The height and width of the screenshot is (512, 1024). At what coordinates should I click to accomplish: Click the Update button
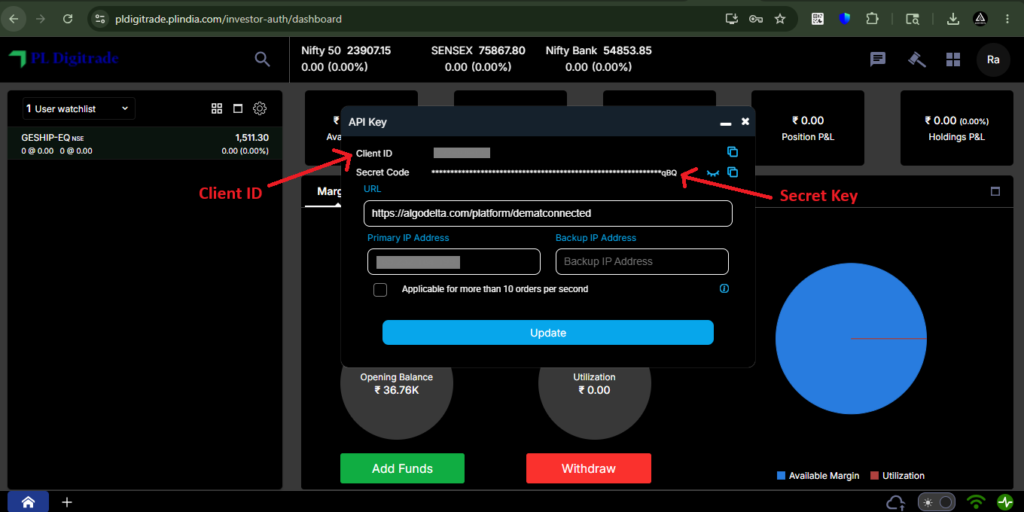[548, 332]
